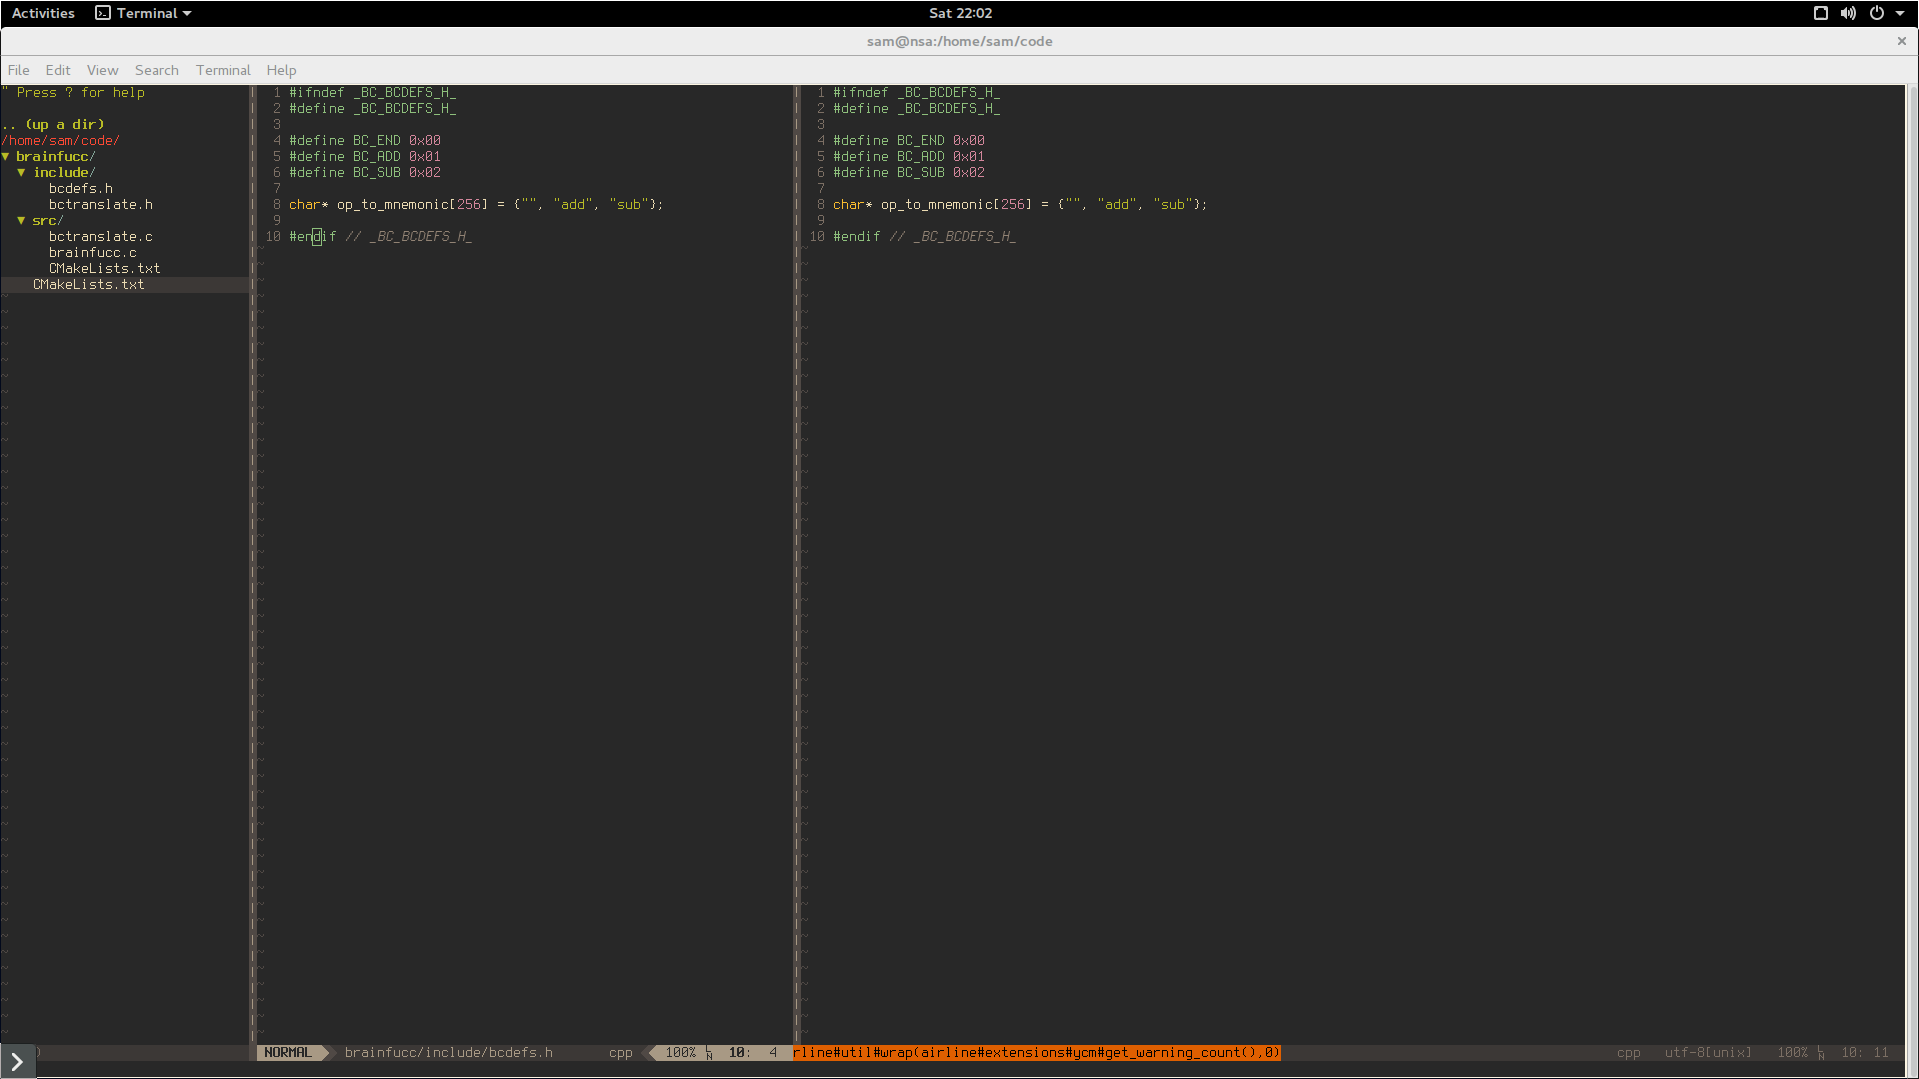1919x1079 pixels.
Task: Click Activities in the top bar
Action: tap(43, 13)
